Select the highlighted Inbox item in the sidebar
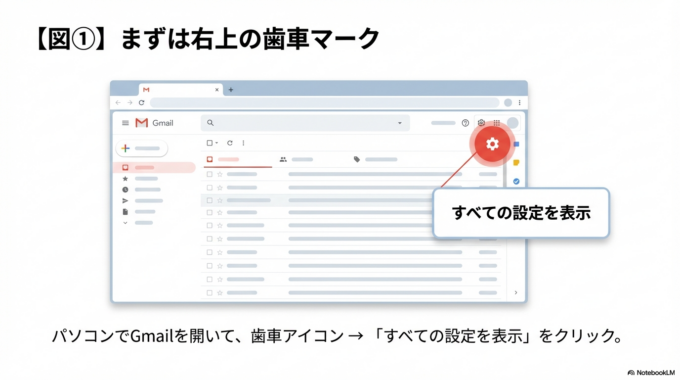 pos(154,167)
